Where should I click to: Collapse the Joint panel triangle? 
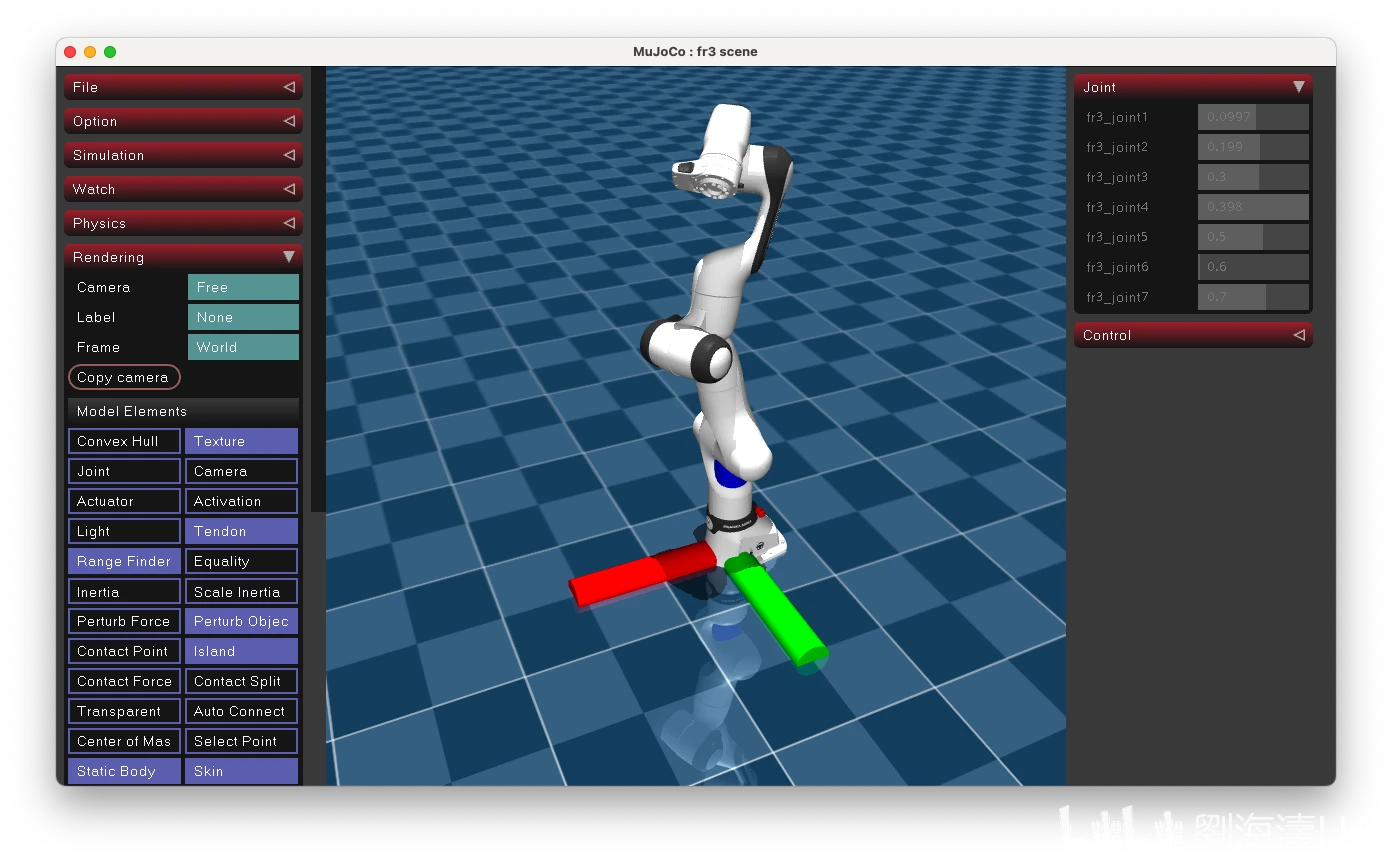(1298, 87)
